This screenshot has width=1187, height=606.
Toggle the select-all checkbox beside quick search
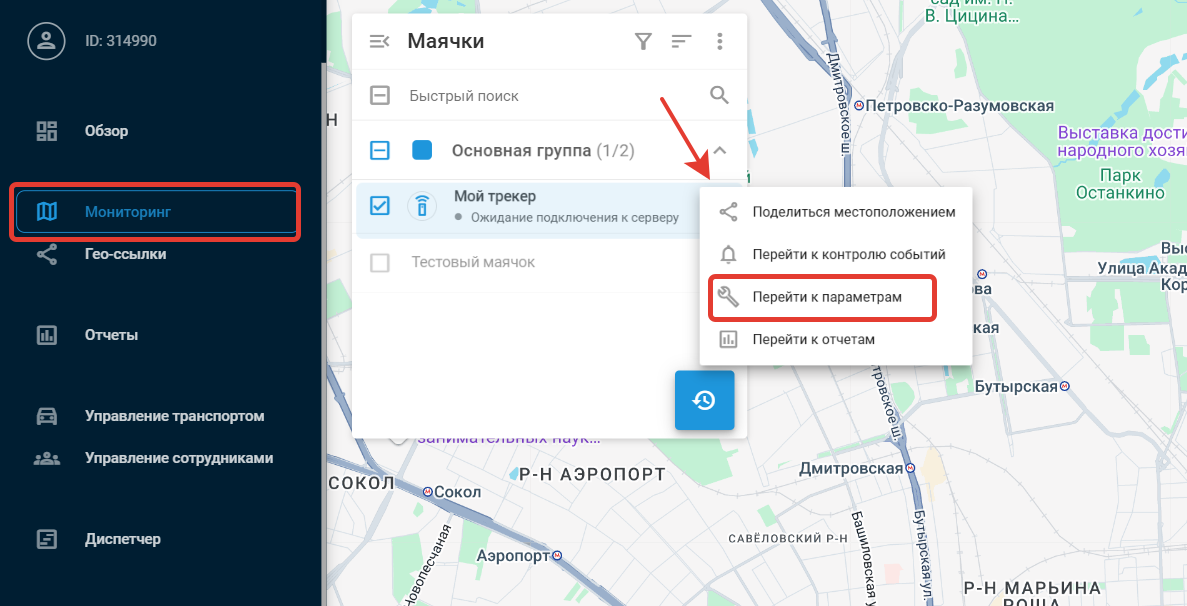380,96
